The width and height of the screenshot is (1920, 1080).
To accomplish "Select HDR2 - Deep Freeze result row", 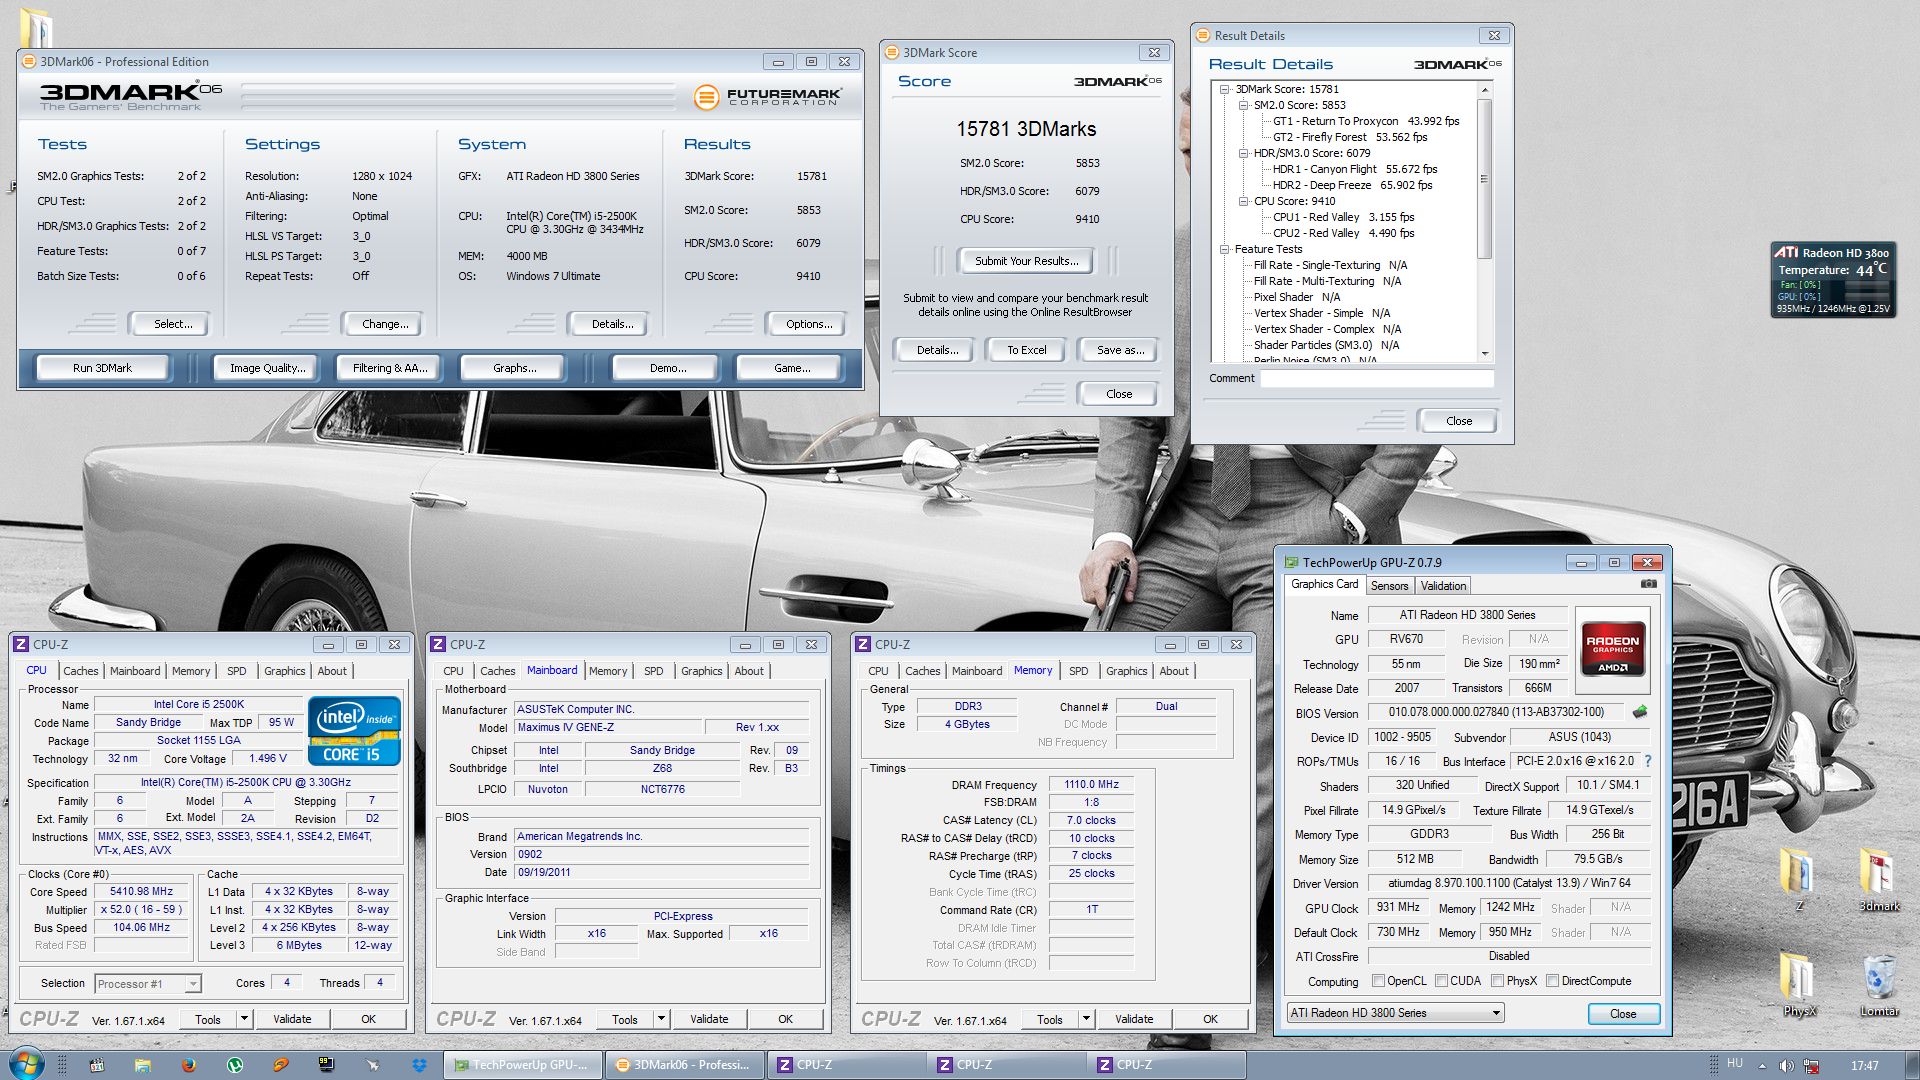I will coord(1352,185).
